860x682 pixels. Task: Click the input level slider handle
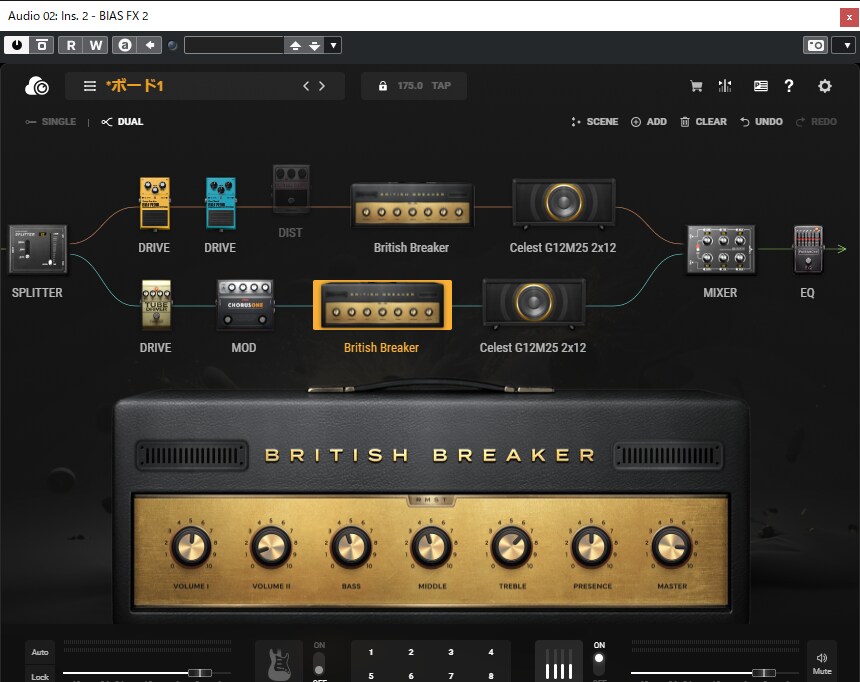tap(200, 673)
